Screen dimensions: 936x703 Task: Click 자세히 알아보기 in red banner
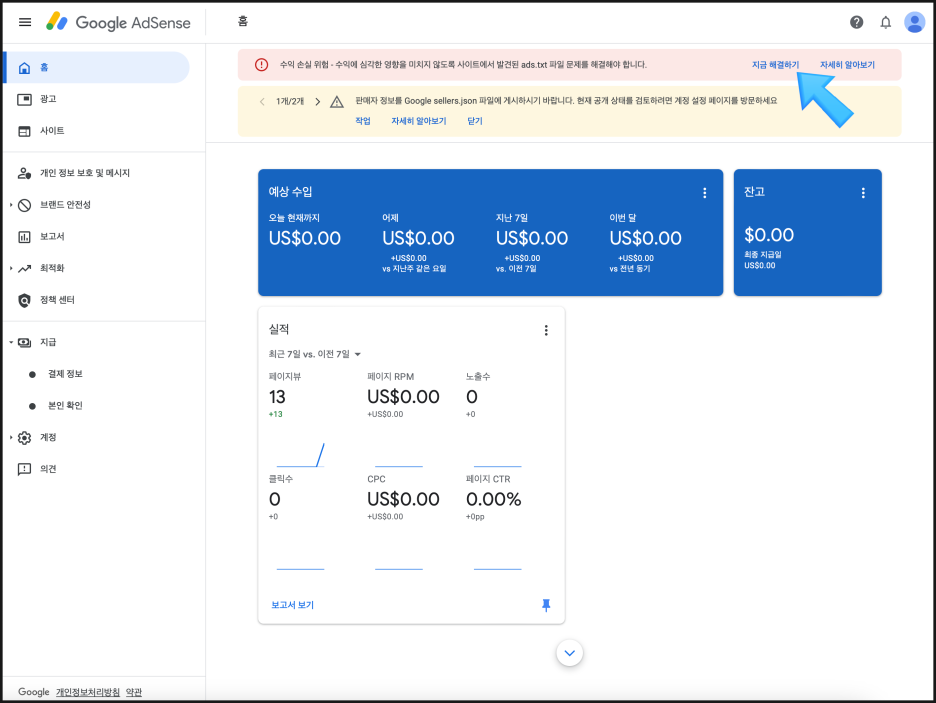[847, 64]
